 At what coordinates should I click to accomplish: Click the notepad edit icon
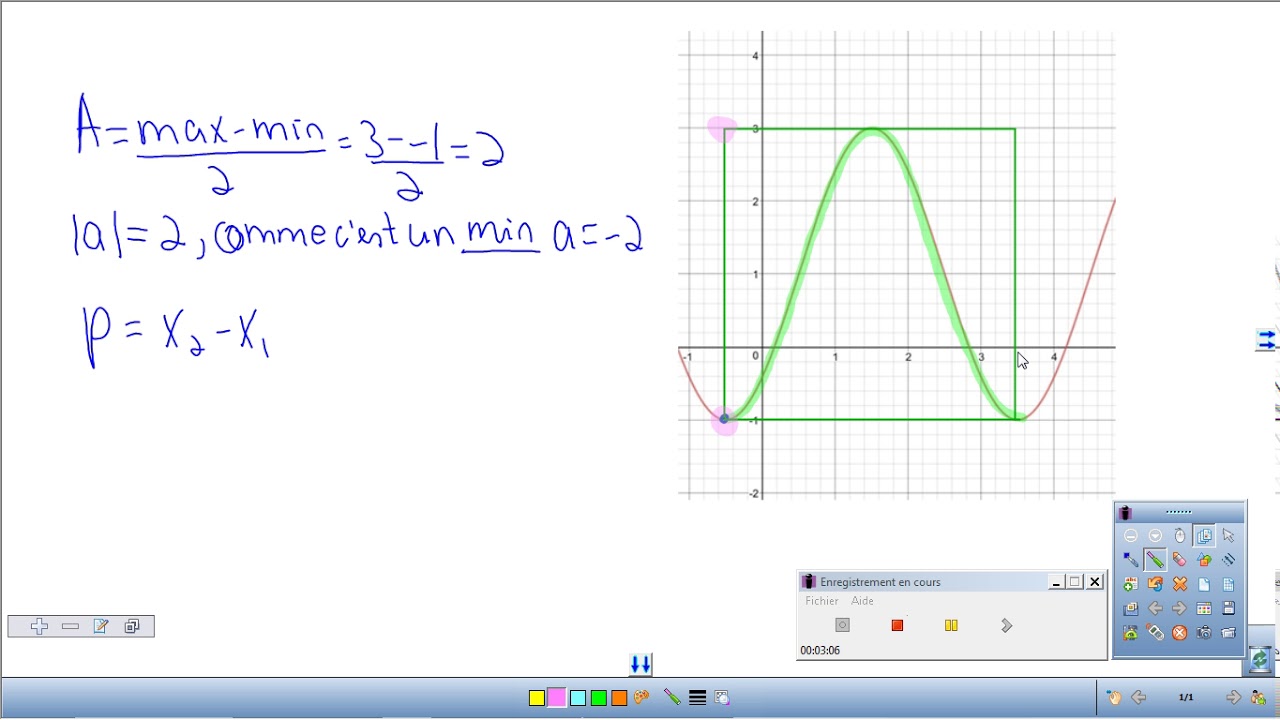101,627
